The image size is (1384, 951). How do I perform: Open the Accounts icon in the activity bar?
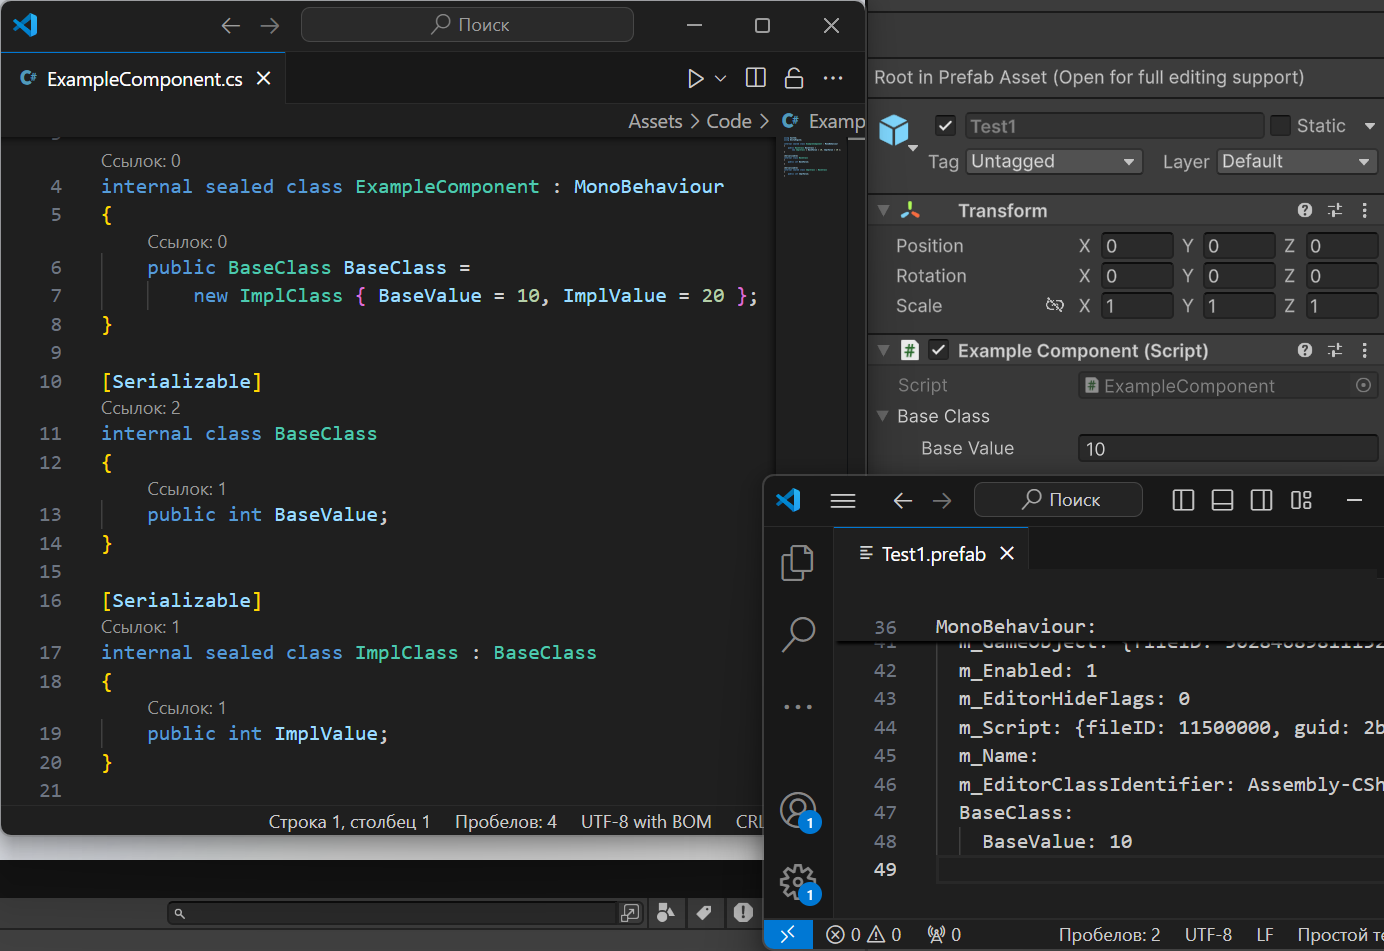[798, 810]
